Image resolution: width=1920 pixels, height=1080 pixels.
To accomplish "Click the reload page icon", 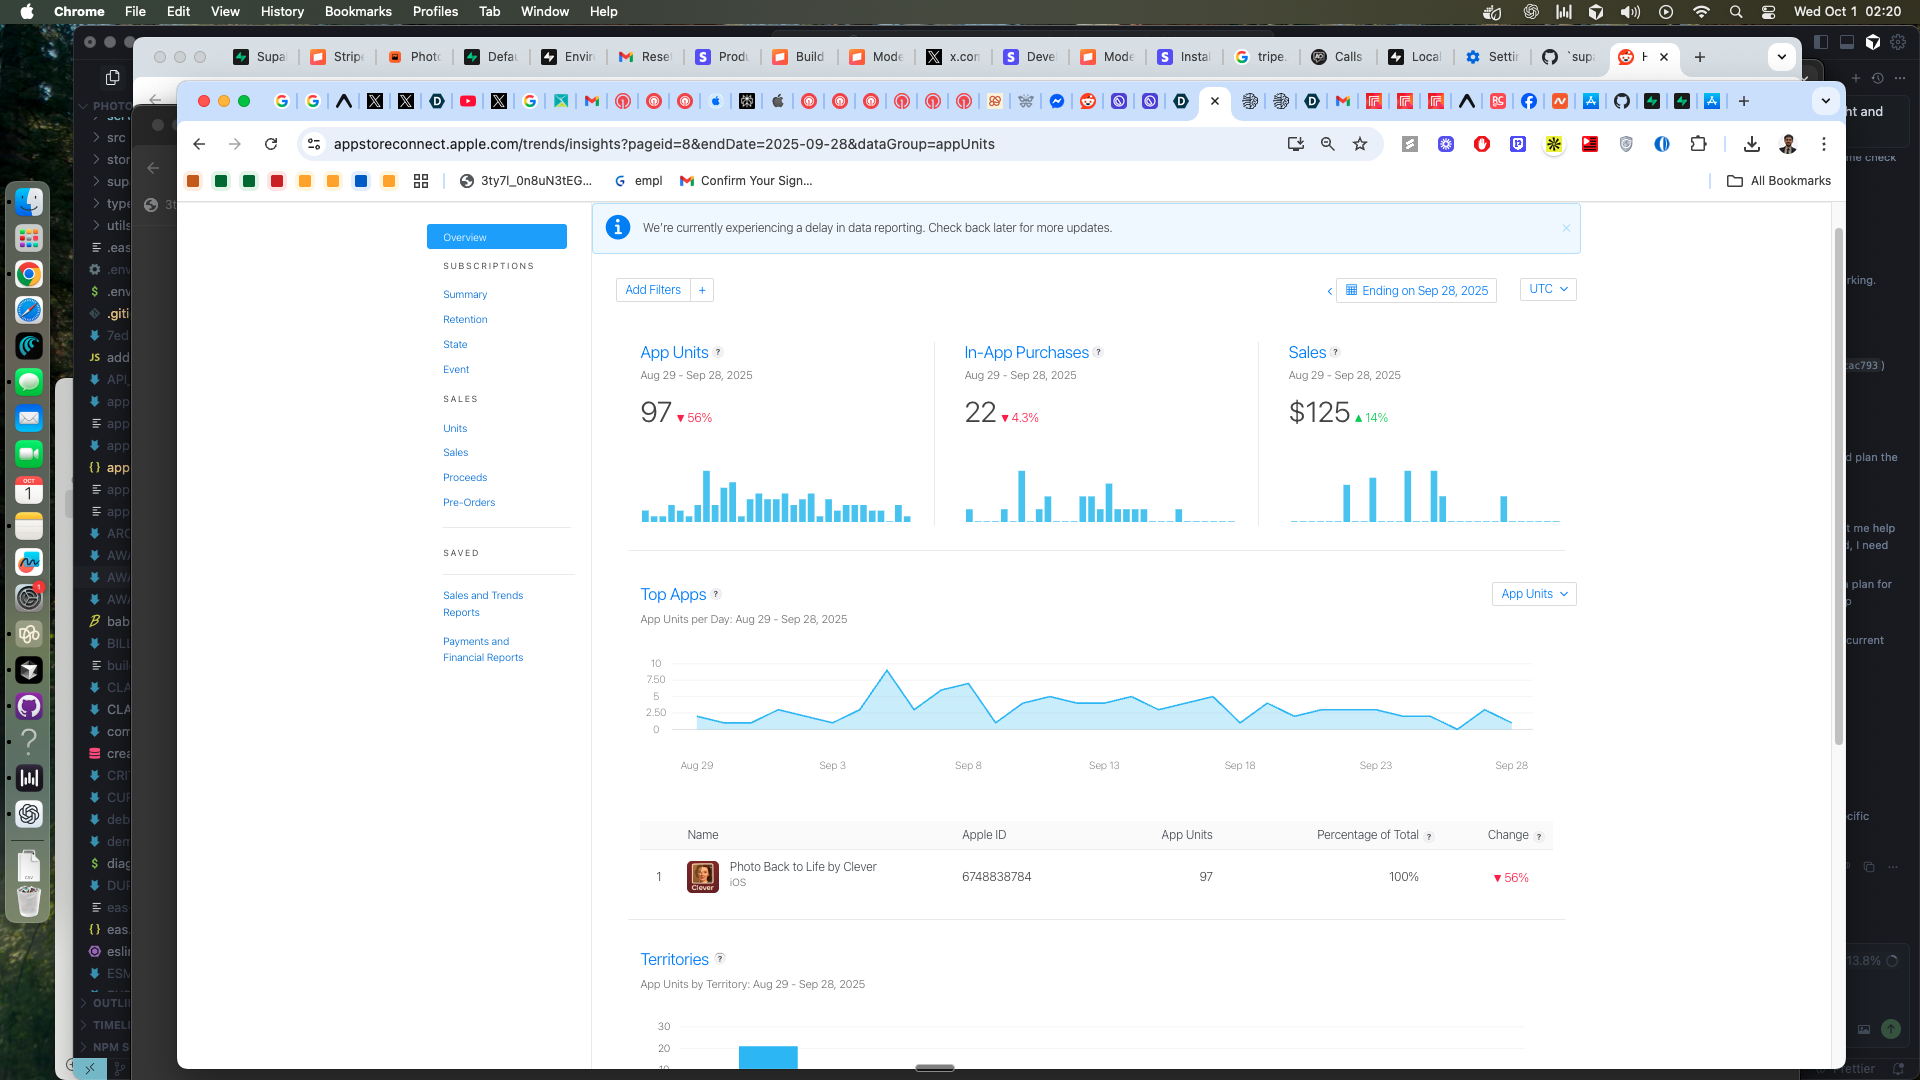I will tap(270, 144).
